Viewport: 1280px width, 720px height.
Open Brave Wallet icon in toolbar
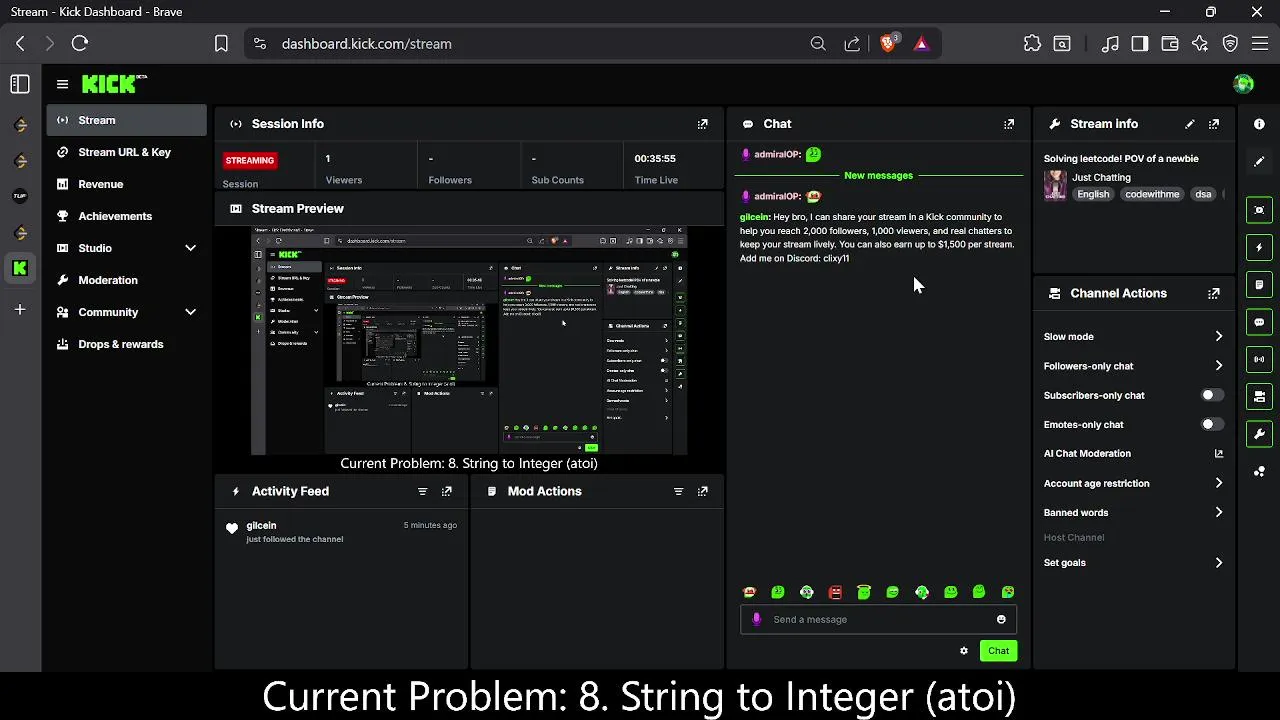(1170, 43)
